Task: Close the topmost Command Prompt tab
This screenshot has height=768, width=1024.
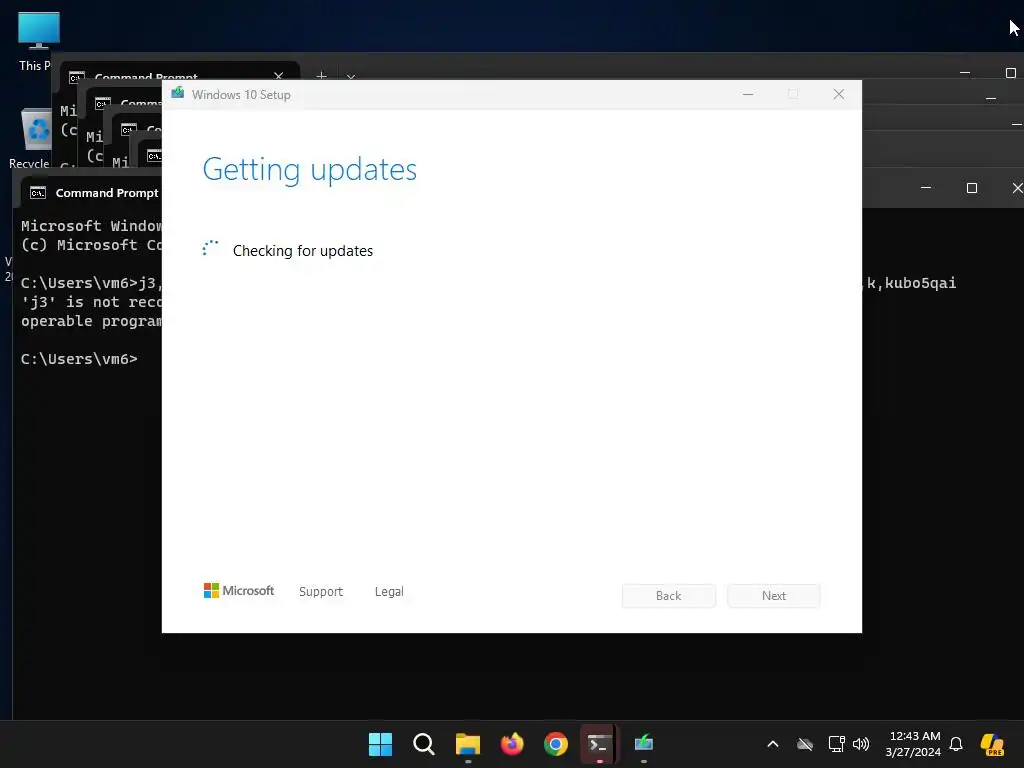Action: coord(279,76)
